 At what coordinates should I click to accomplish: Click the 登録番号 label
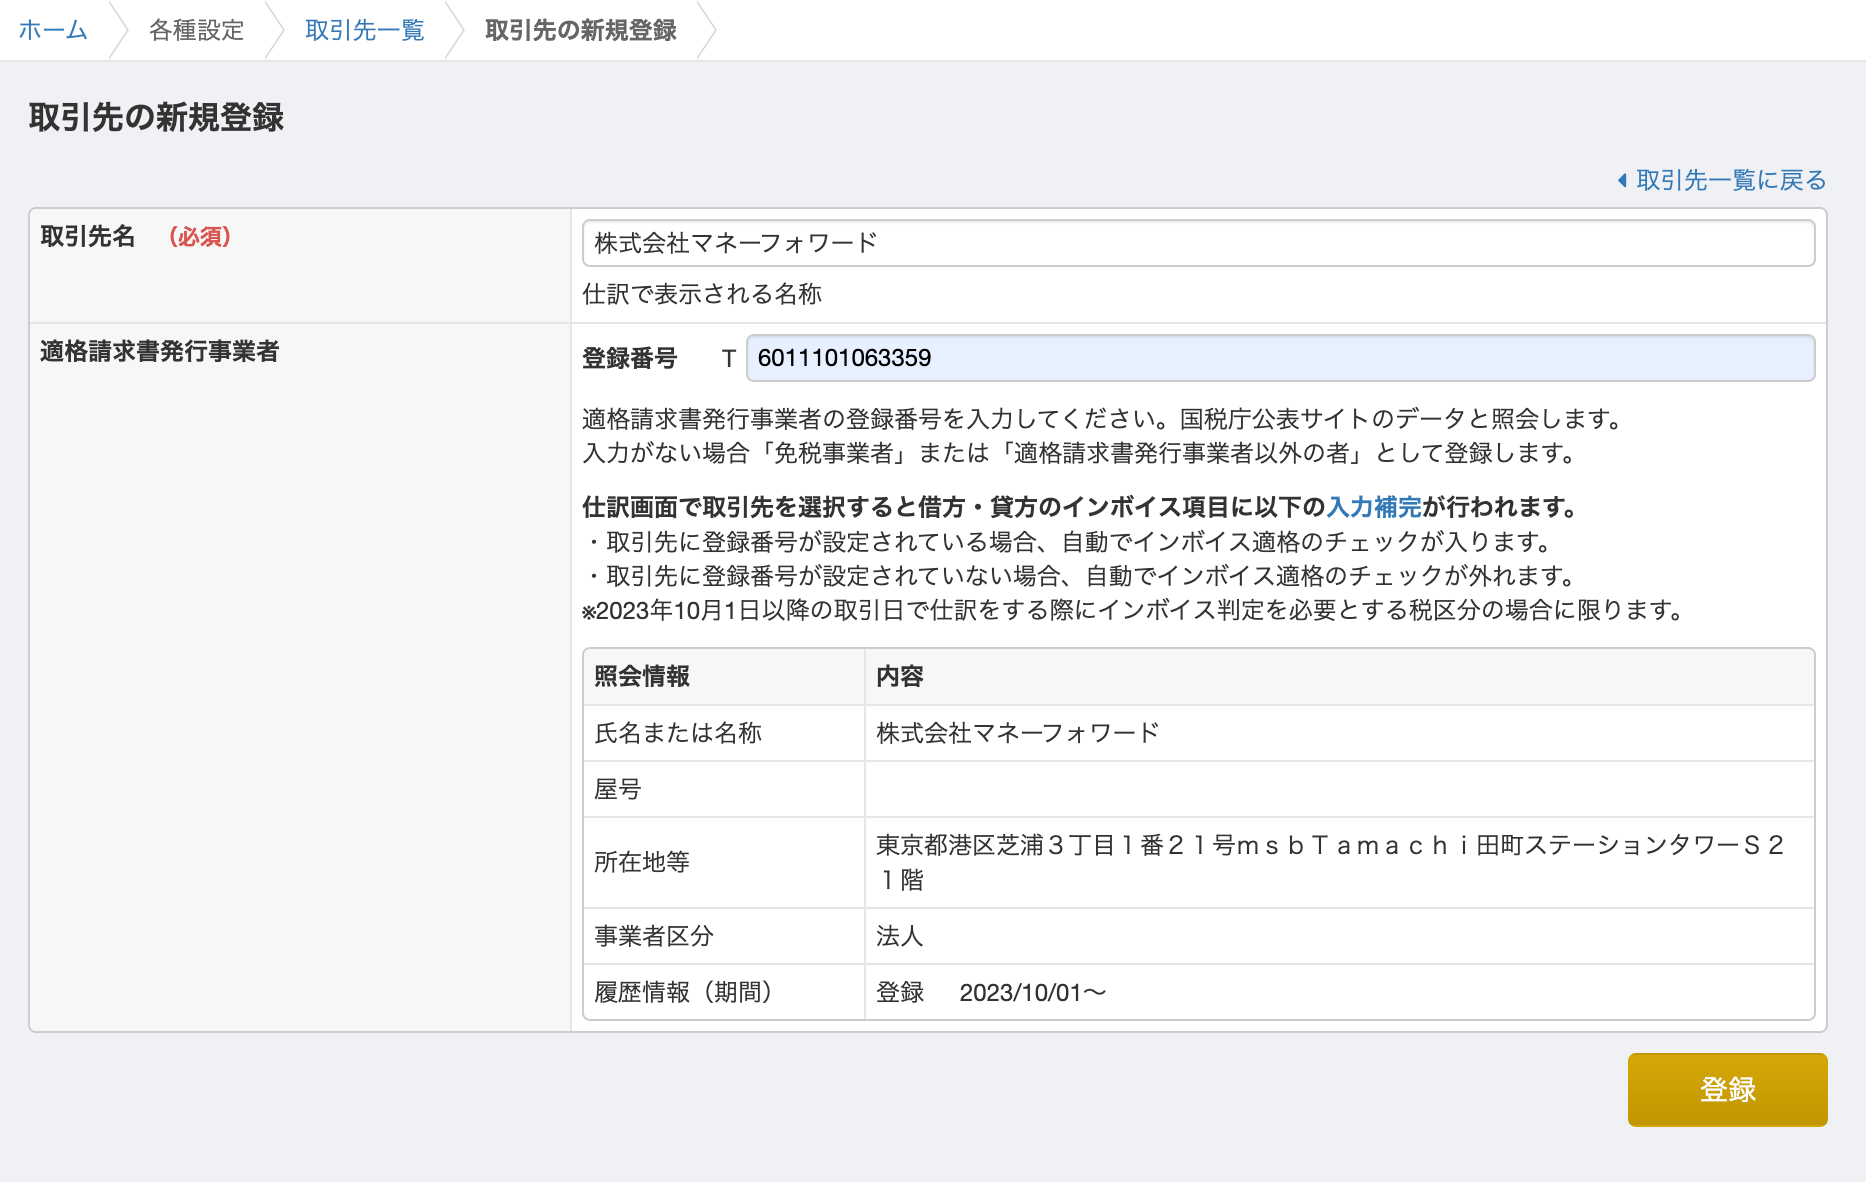(630, 358)
